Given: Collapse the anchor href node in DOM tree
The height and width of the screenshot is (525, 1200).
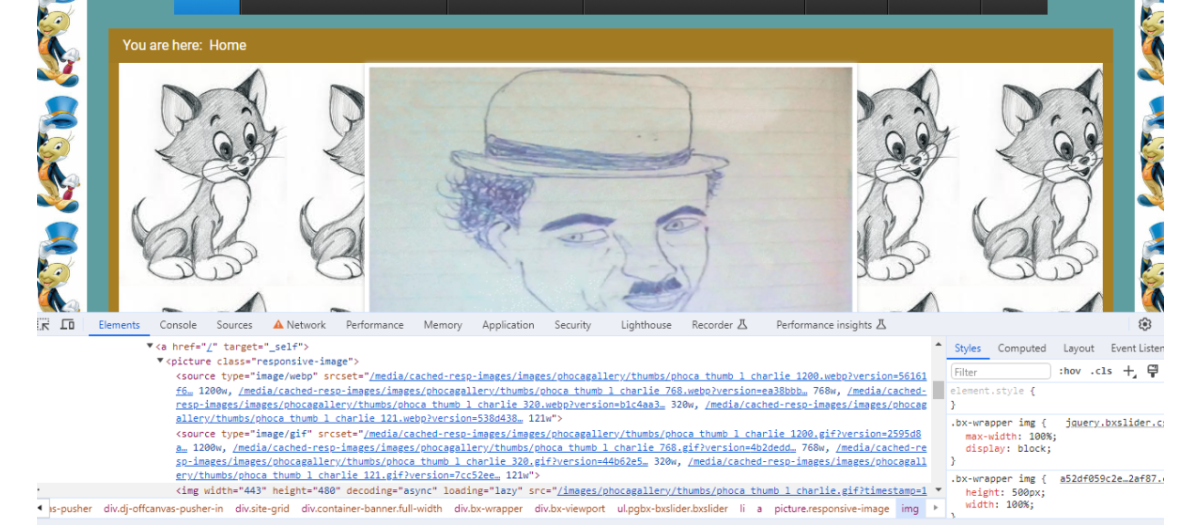Looking at the screenshot, I should pos(151,347).
